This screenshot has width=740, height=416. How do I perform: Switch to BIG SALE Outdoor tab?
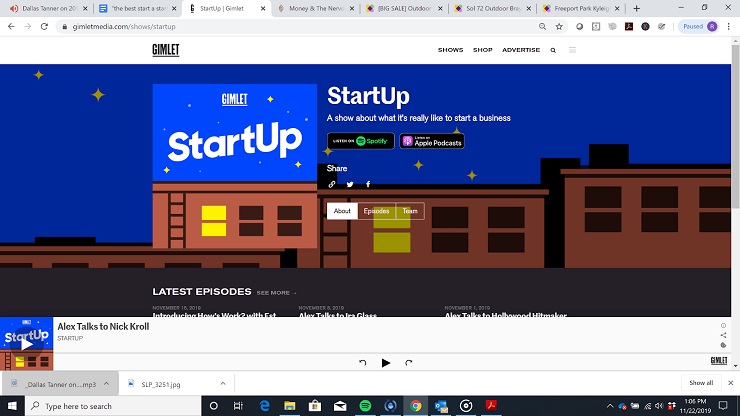coord(403,8)
